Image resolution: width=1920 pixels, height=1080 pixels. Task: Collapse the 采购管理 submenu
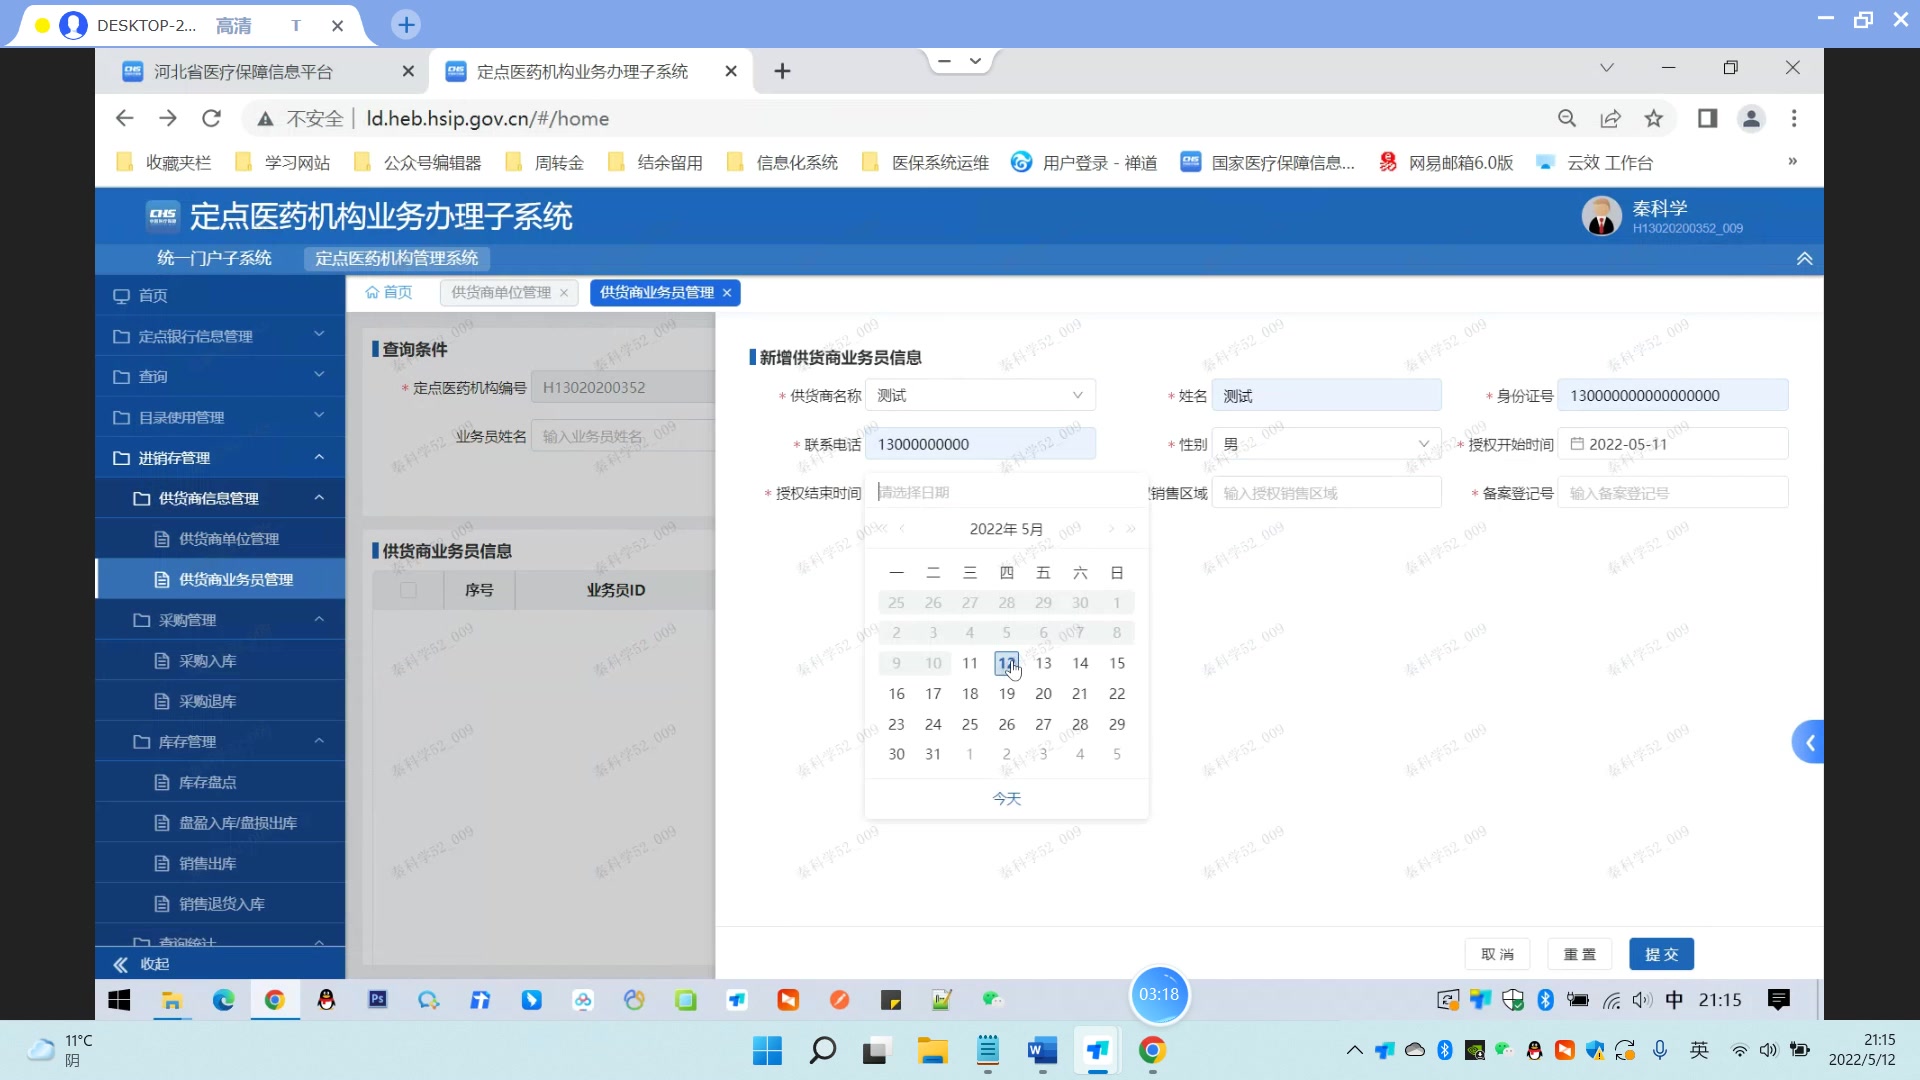220,621
